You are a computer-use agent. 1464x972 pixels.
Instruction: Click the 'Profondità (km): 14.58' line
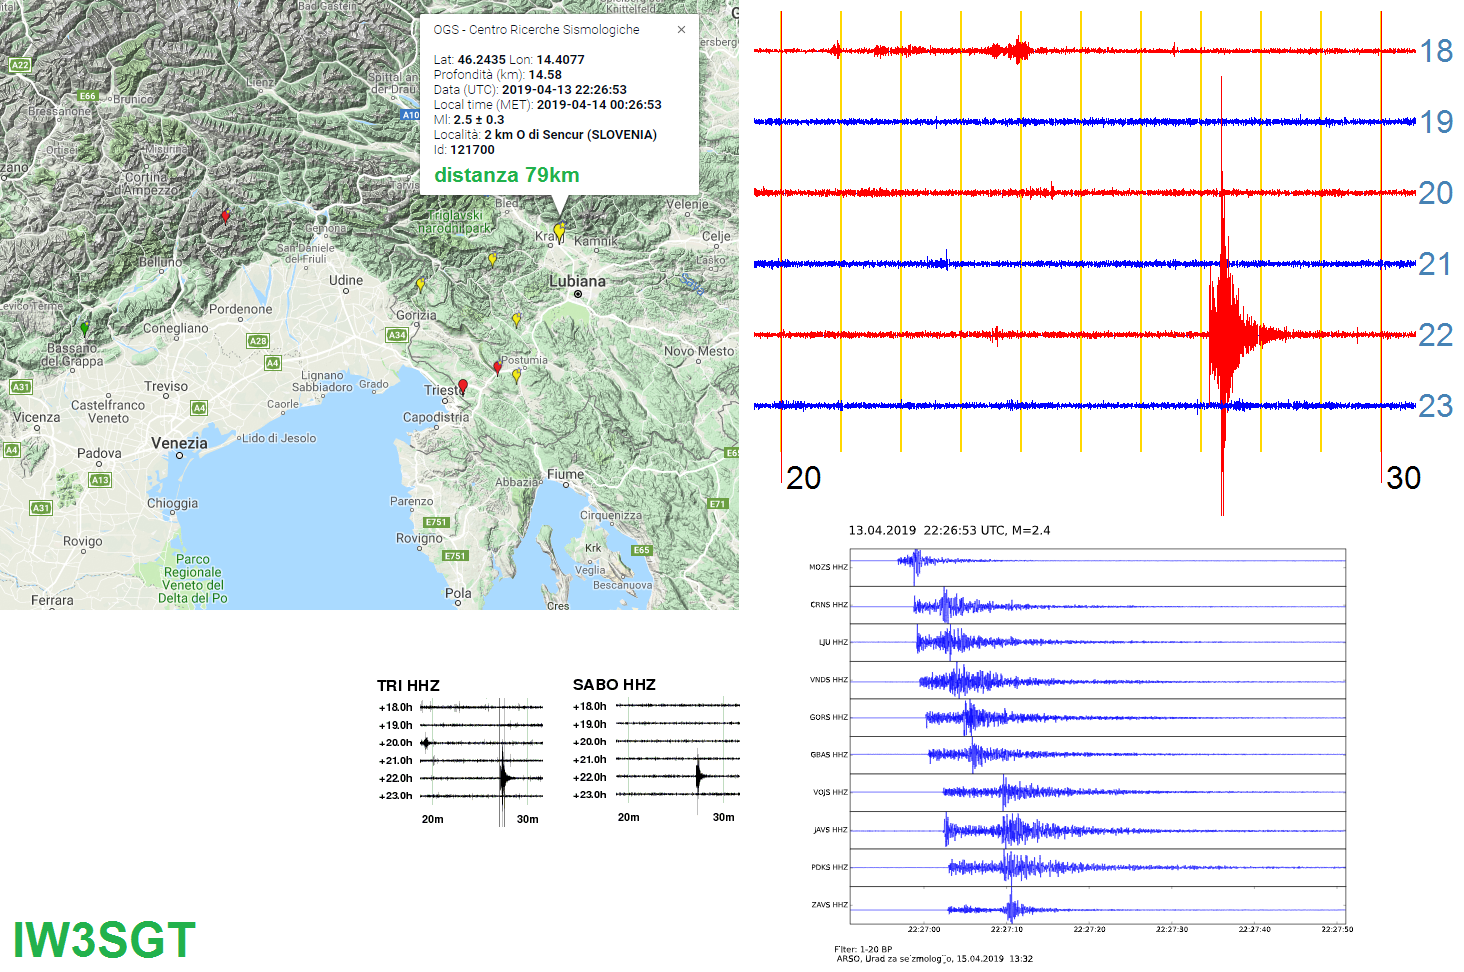pyautogui.click(x=497, y=75)
